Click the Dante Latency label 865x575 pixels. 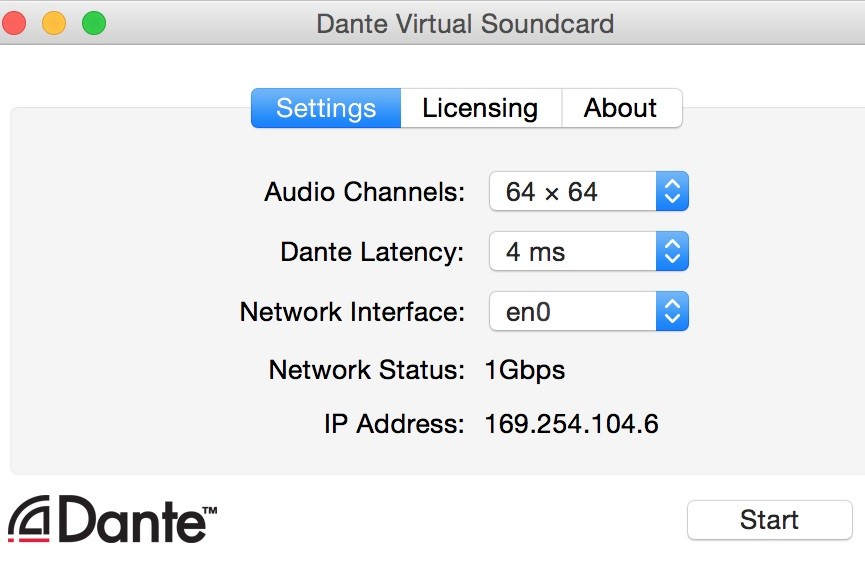372,252
